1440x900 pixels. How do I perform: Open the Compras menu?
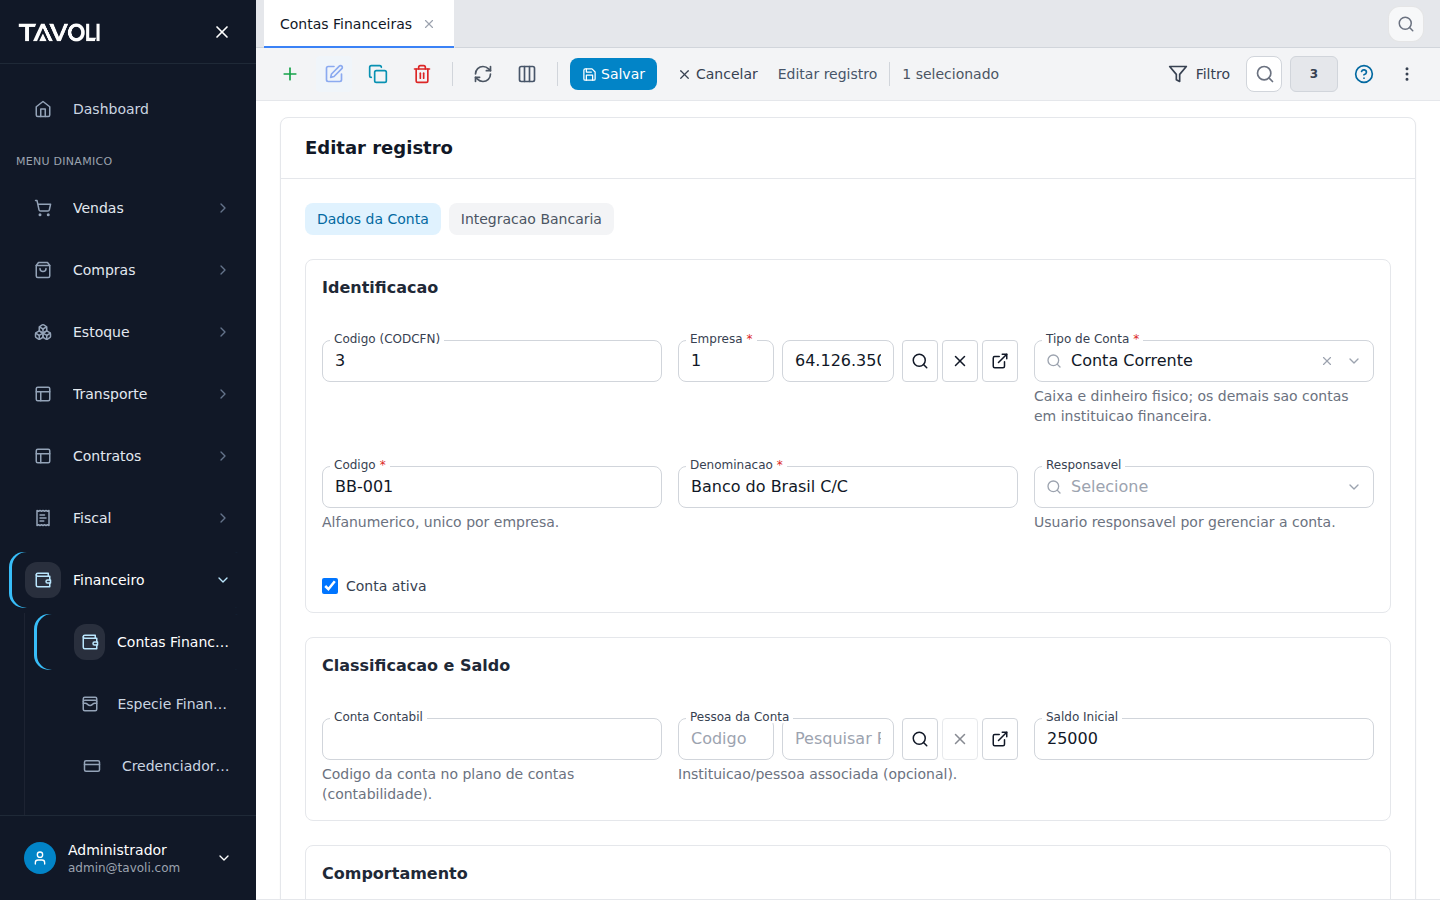(x=128, y=270)
